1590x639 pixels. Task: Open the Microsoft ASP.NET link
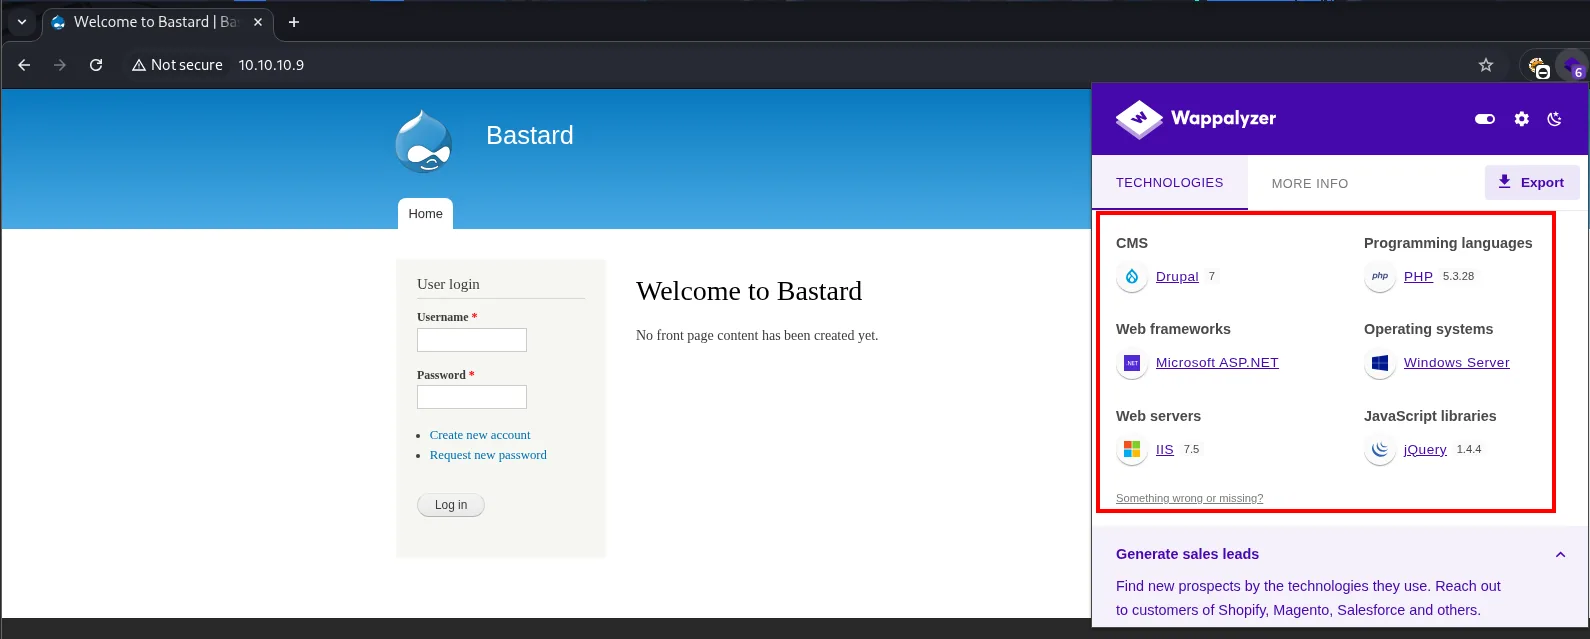[1217, 363]
